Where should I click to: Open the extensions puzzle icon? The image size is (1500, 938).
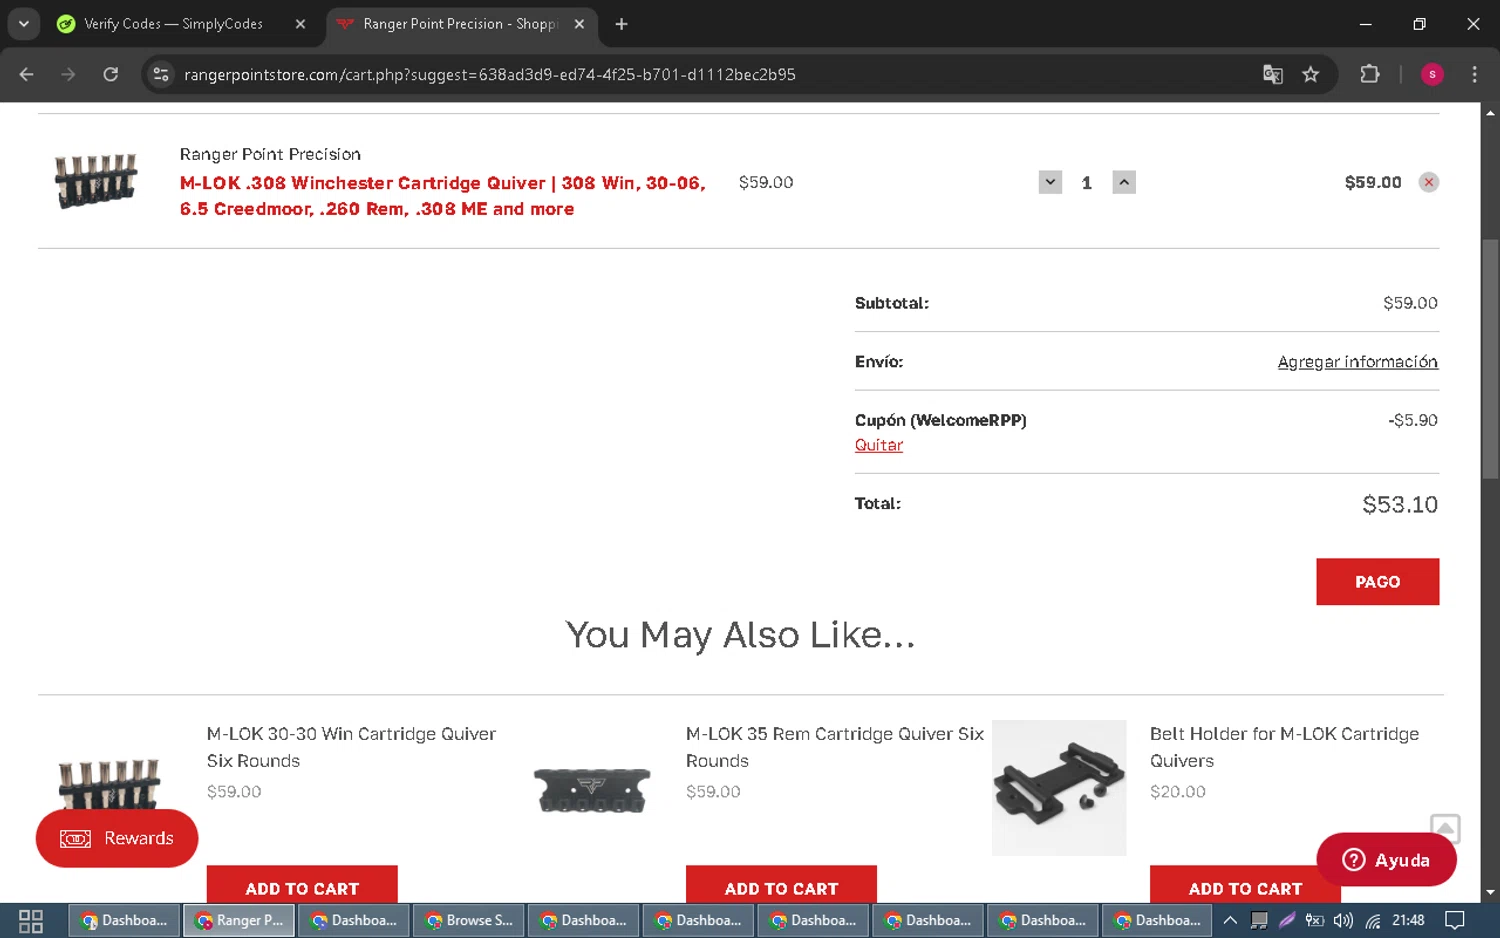1370,74
